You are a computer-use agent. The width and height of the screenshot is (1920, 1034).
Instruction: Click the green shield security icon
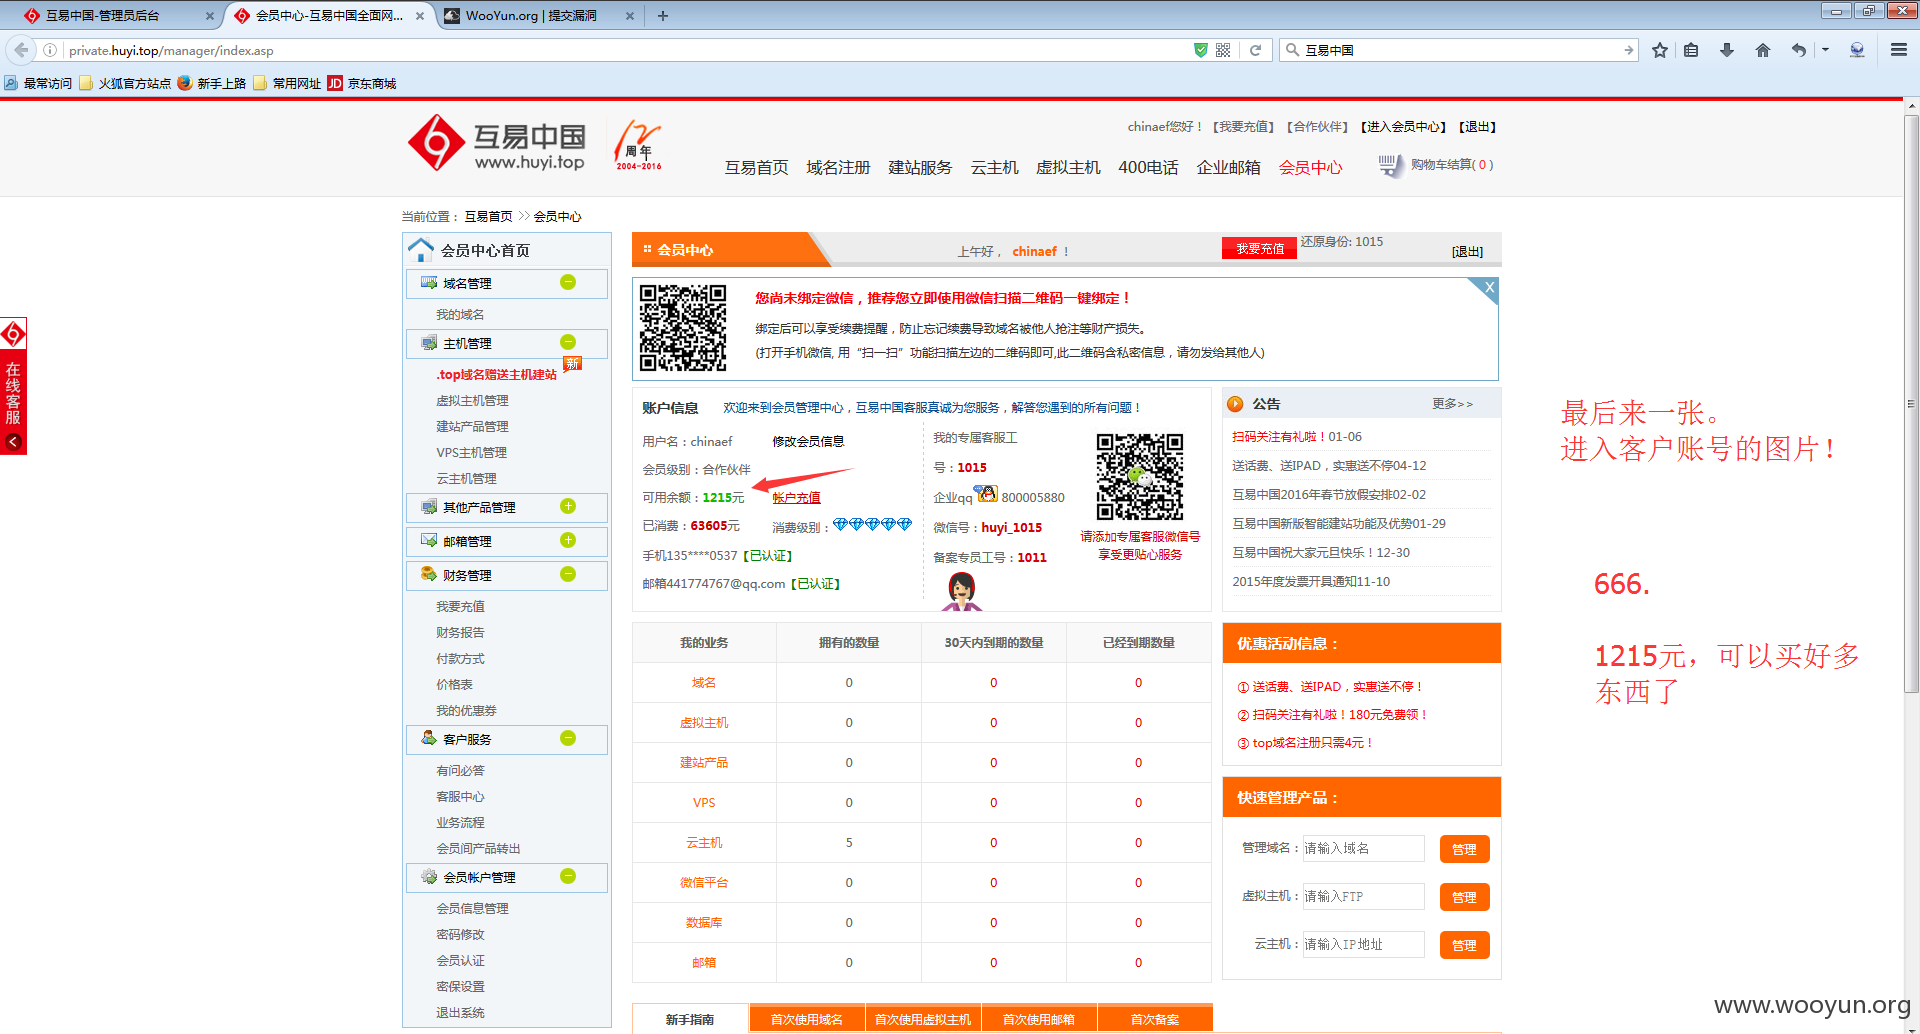(x=1200, y=50)
